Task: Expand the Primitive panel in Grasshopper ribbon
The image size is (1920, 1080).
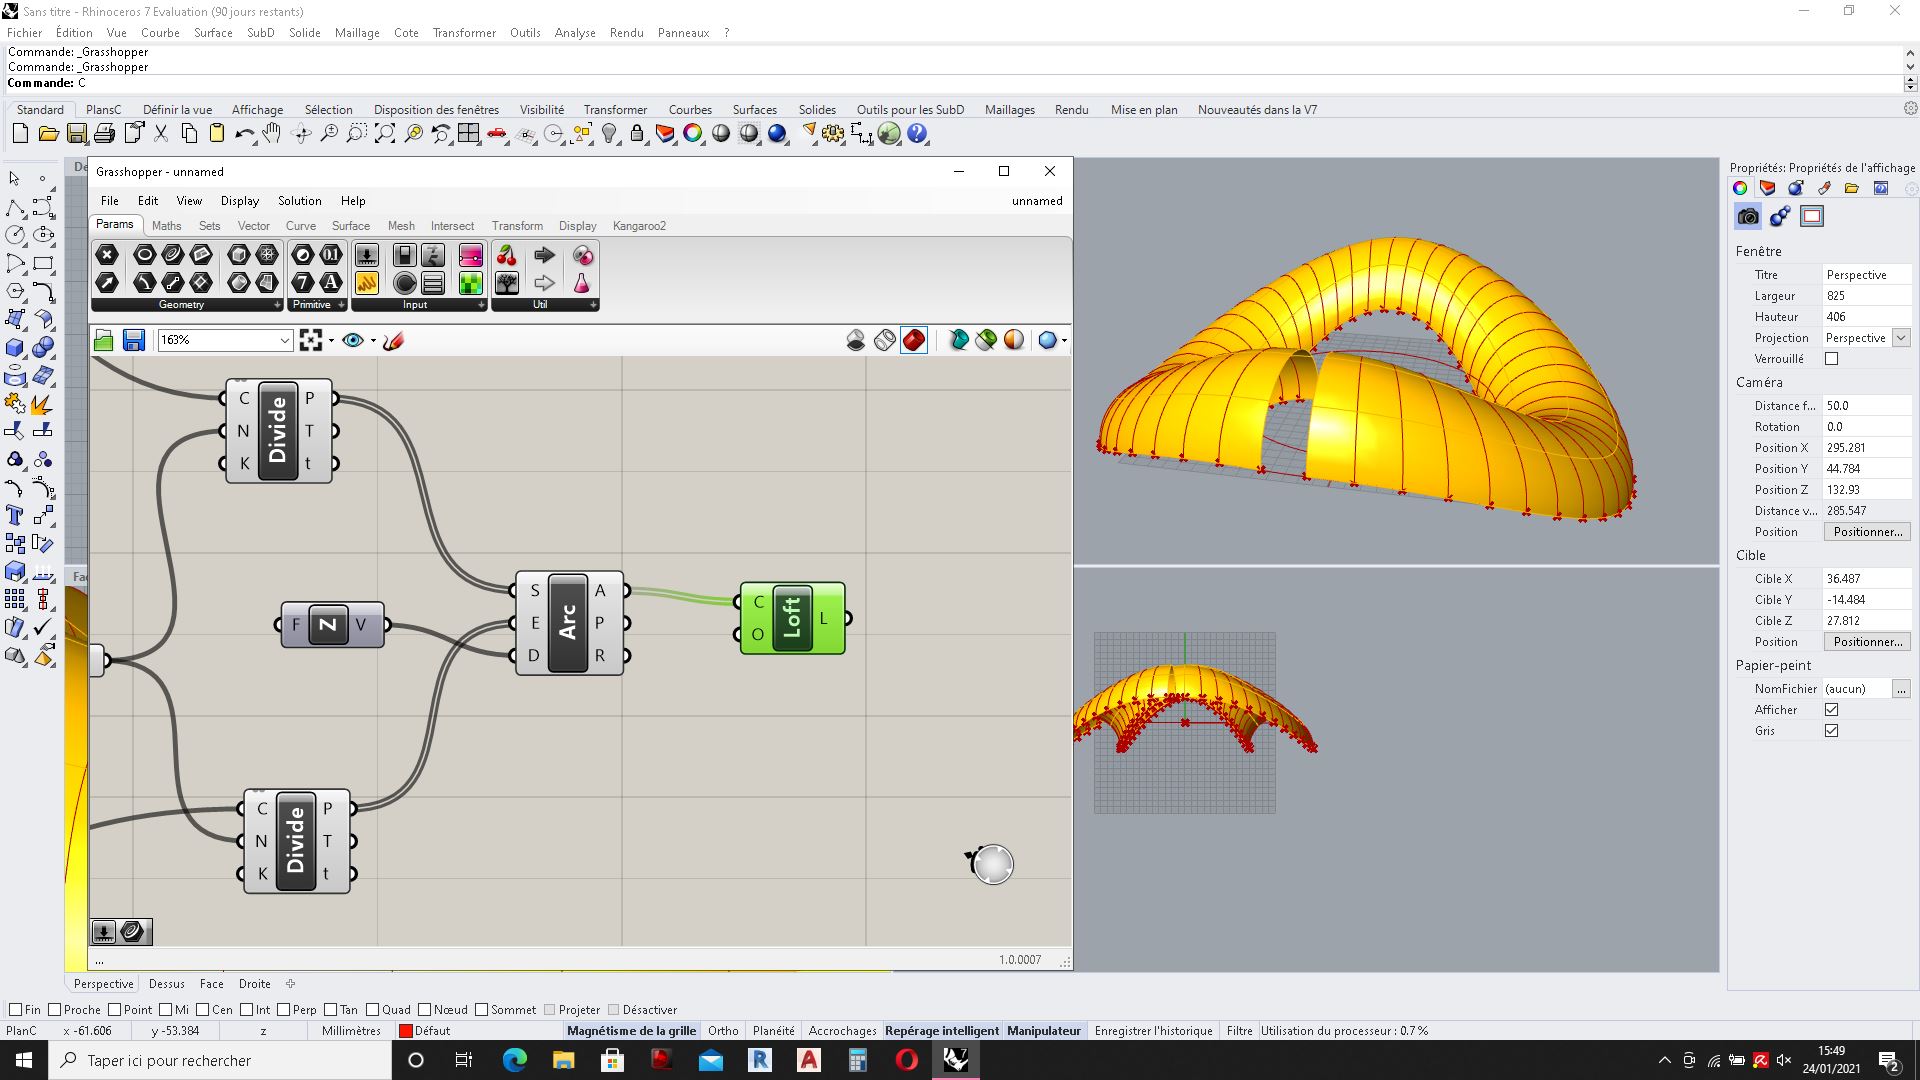Action: [317, 305]
